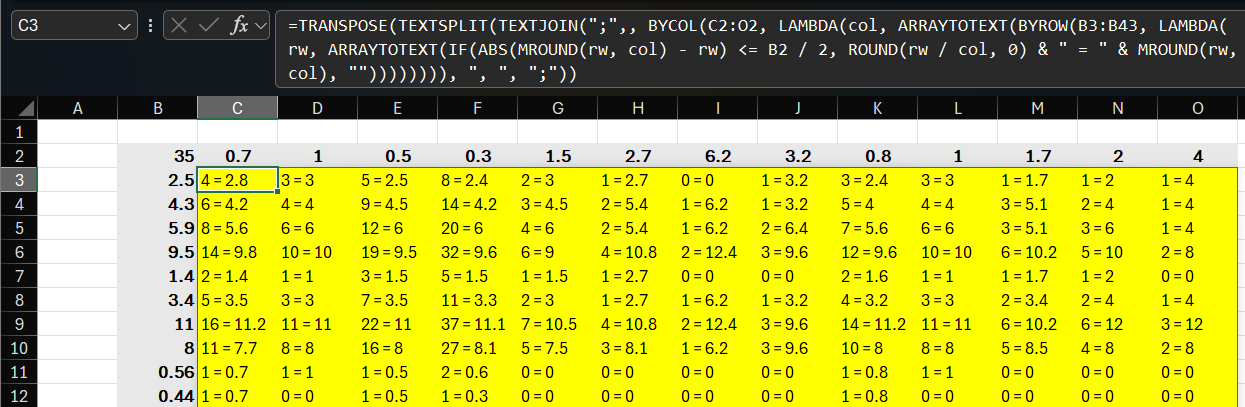Screen dimensions: 1245x407
Task: Click cell I6 showing 2 = 12.4
Action: [x=717, y=252]
